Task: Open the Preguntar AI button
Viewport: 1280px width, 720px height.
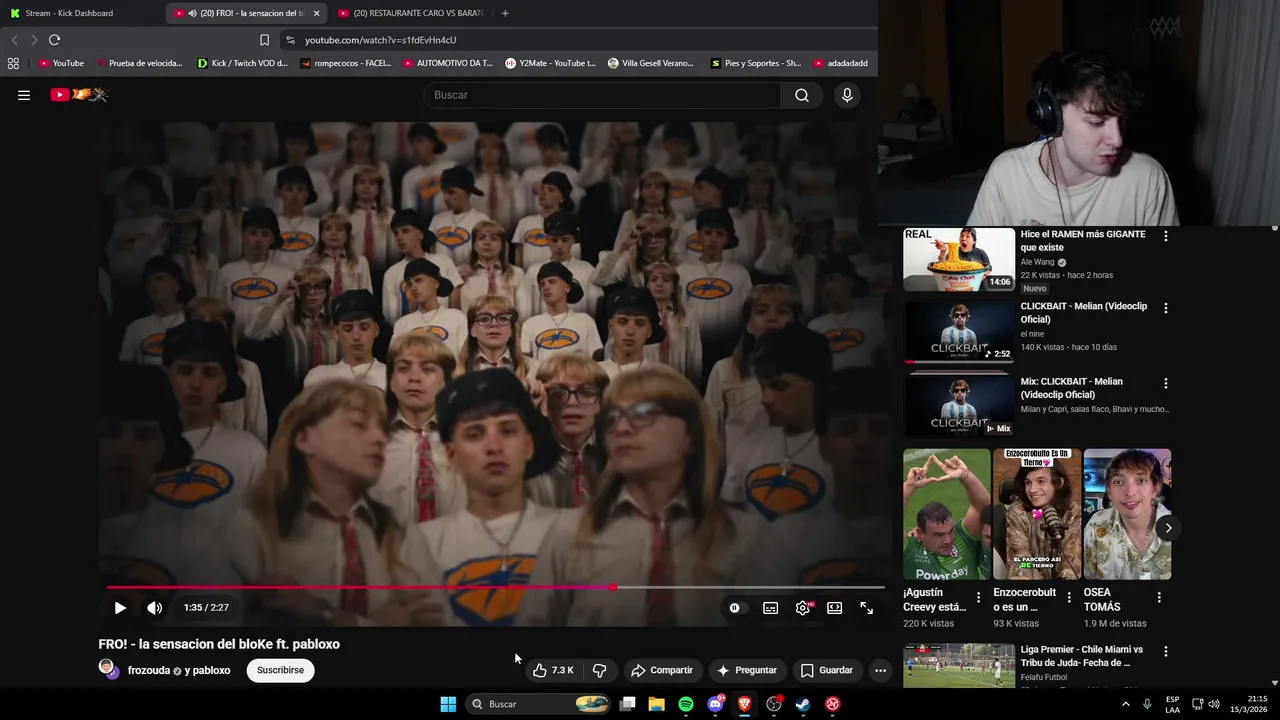Action: (746, 670)
